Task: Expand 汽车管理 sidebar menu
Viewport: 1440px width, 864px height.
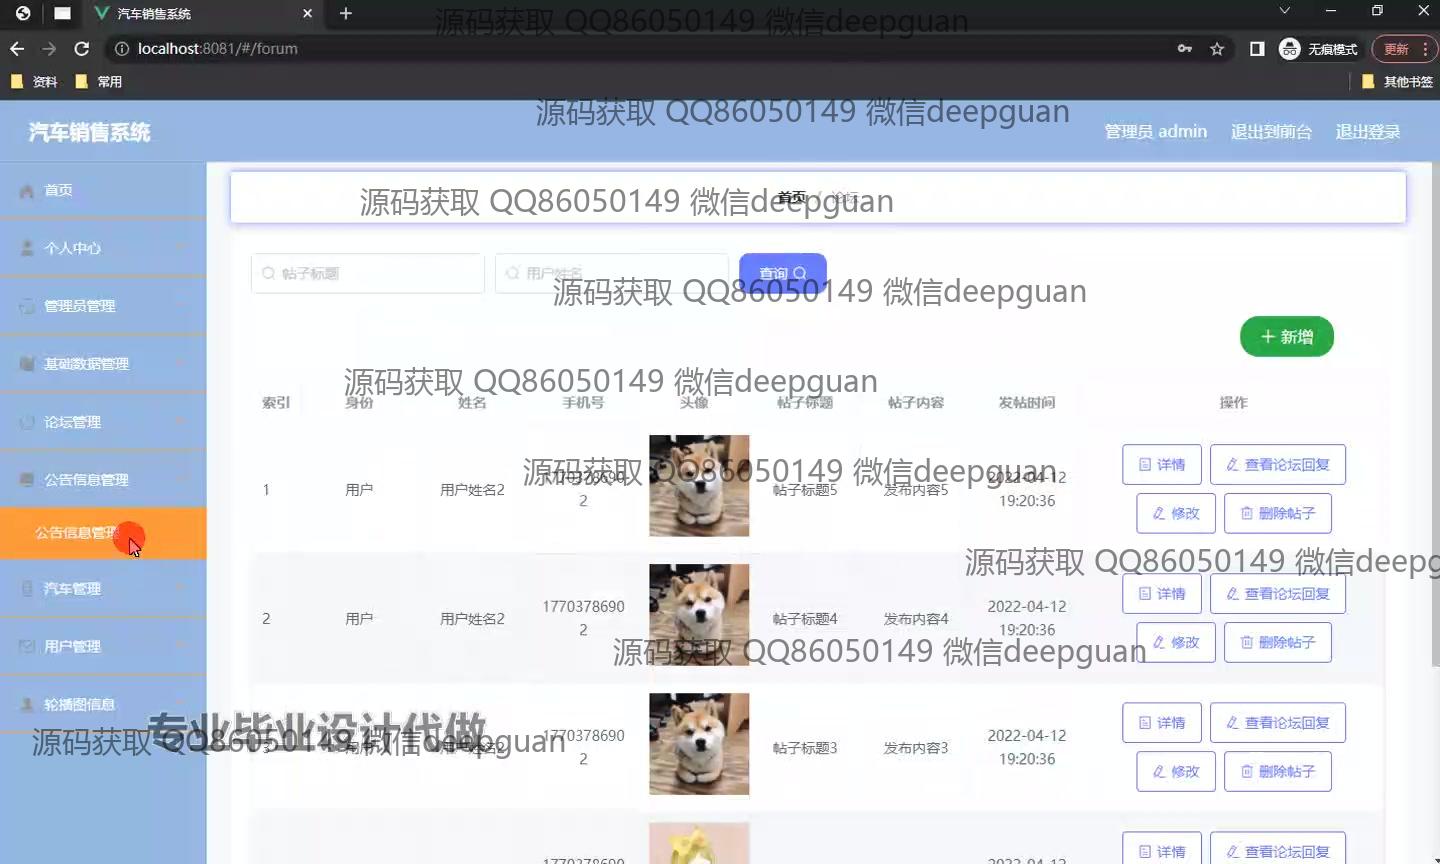Action: [103, 589]
